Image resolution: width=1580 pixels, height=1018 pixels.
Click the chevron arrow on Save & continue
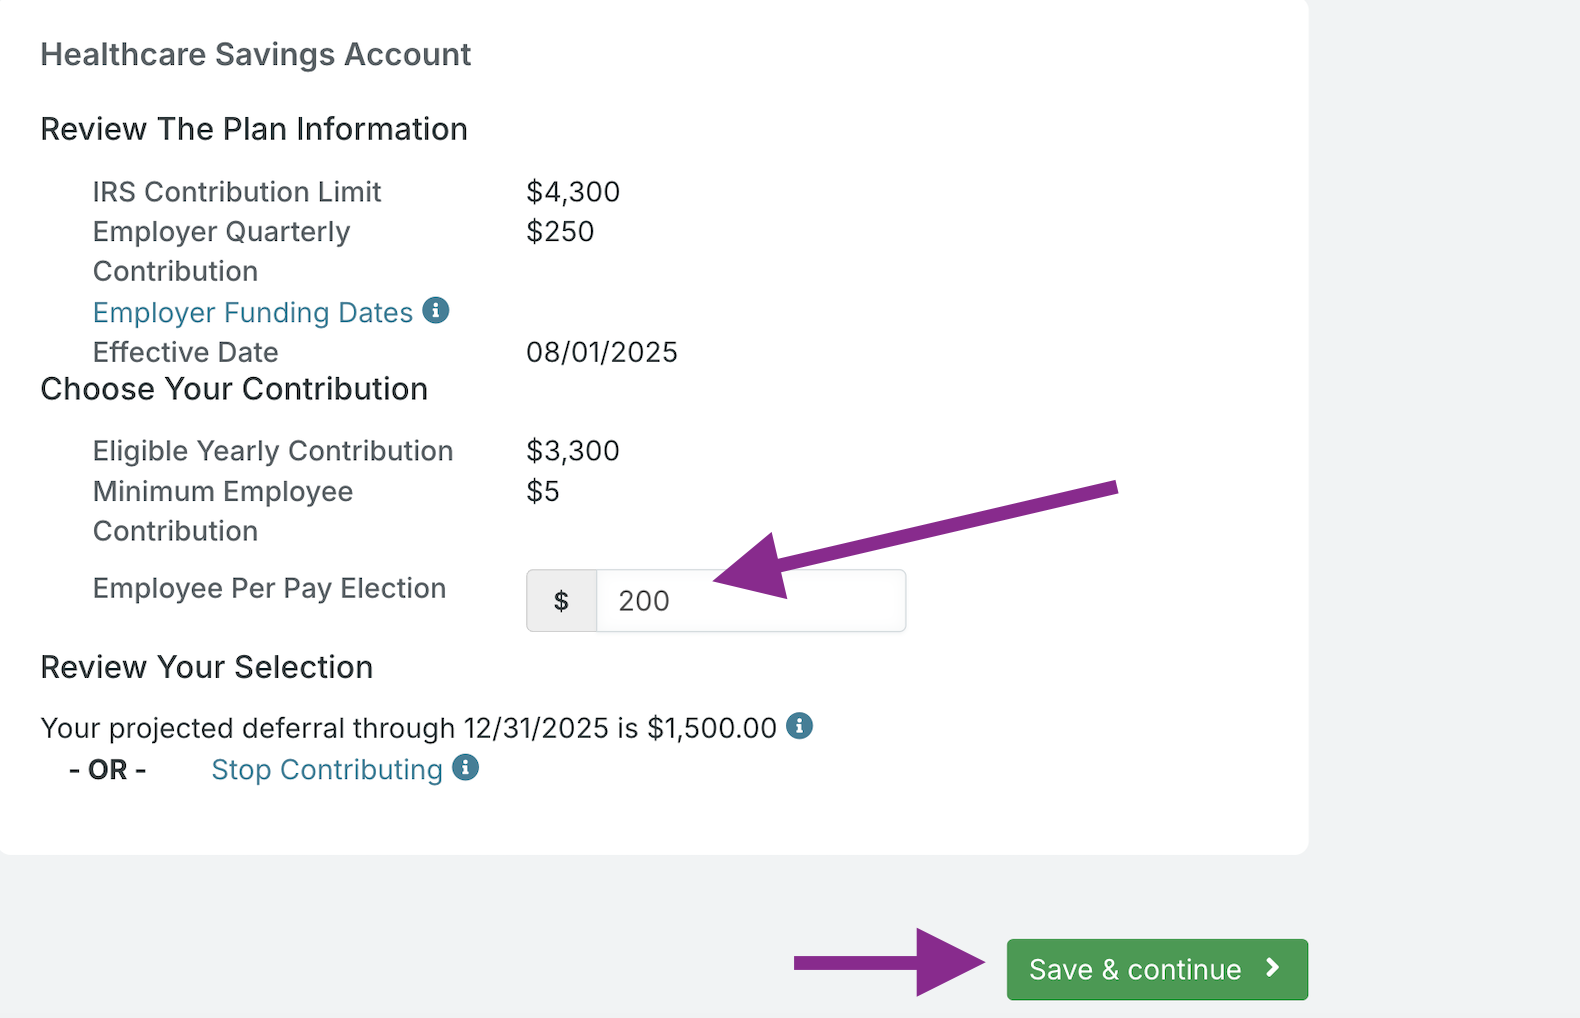pyautogui.click(x=1273, y=968)
